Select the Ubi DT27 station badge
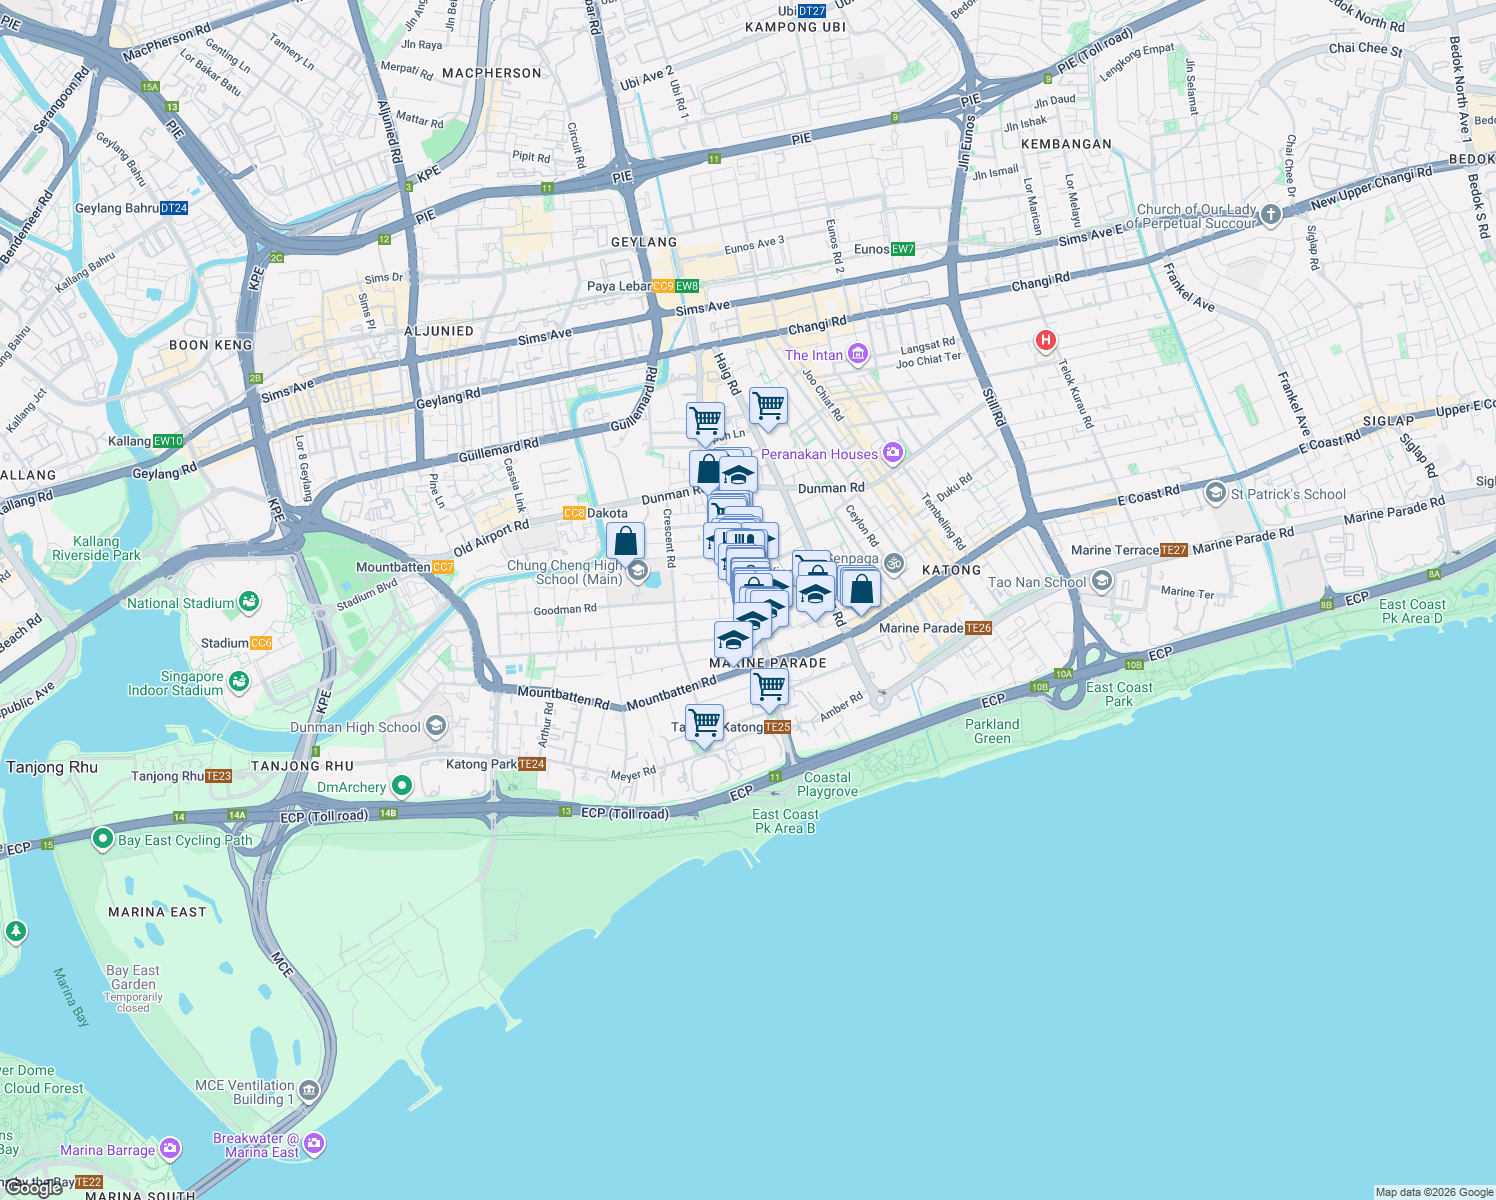The width and height of the screenshot is (1496, 1200). point(812,11)
